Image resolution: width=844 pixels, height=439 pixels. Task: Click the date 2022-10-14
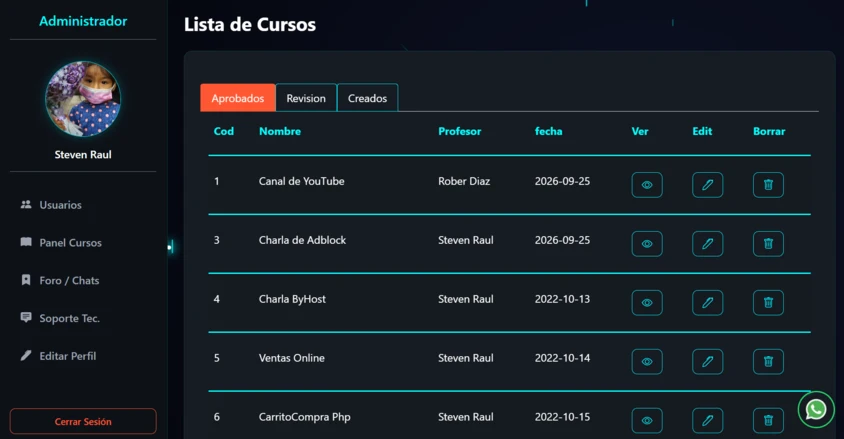click(562, 358)
